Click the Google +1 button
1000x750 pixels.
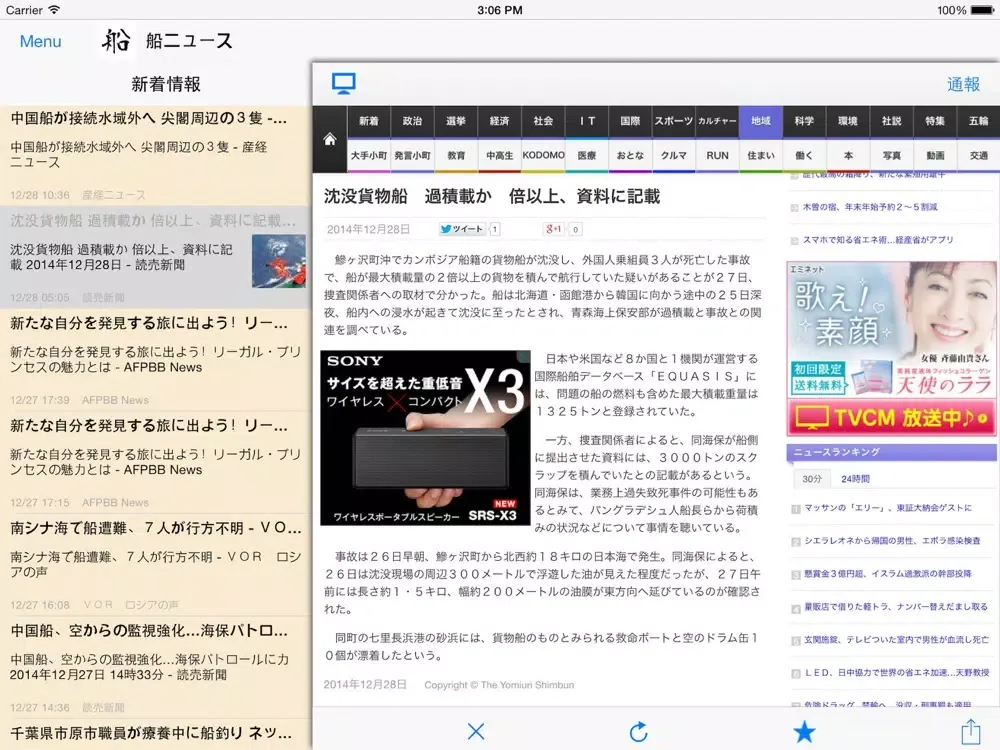pos(554,229)
